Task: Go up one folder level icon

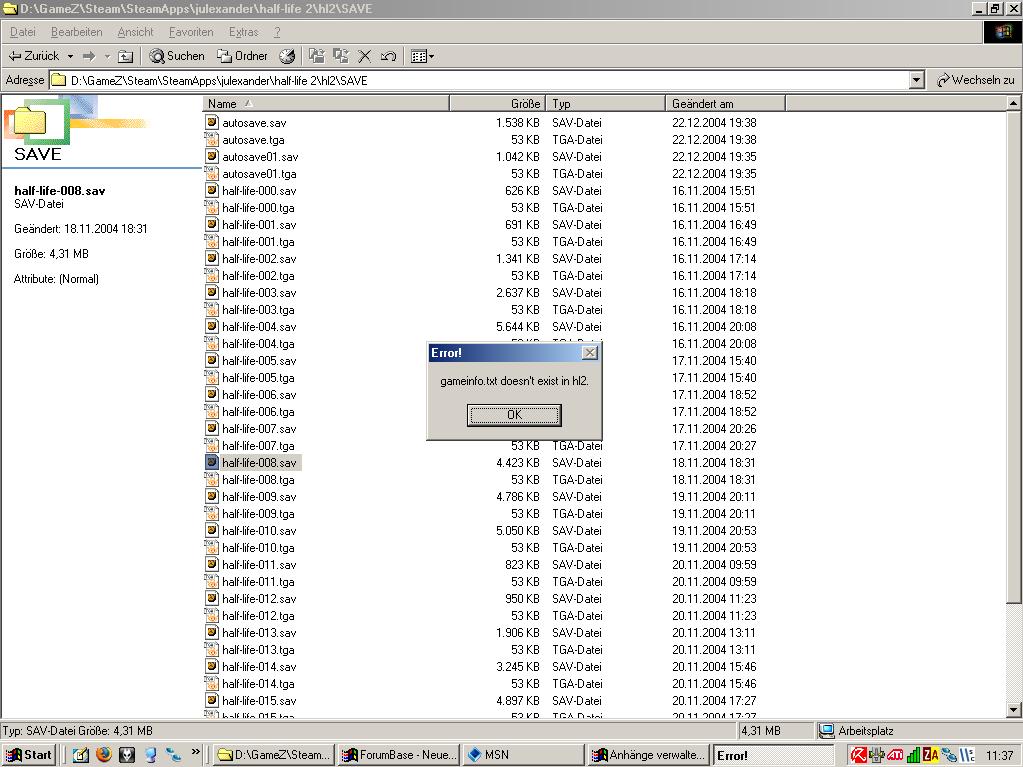Action: click(x=125, y=56)
